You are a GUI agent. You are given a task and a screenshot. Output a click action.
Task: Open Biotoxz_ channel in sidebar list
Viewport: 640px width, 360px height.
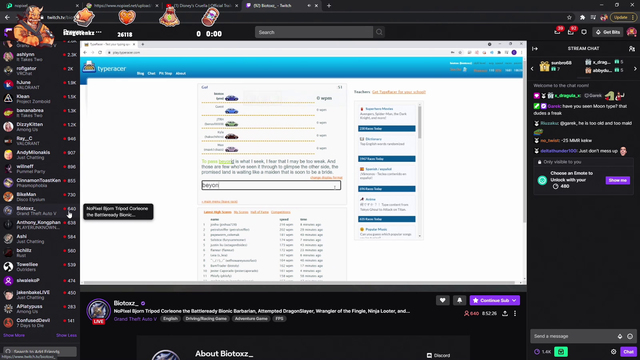coord(40,211)
